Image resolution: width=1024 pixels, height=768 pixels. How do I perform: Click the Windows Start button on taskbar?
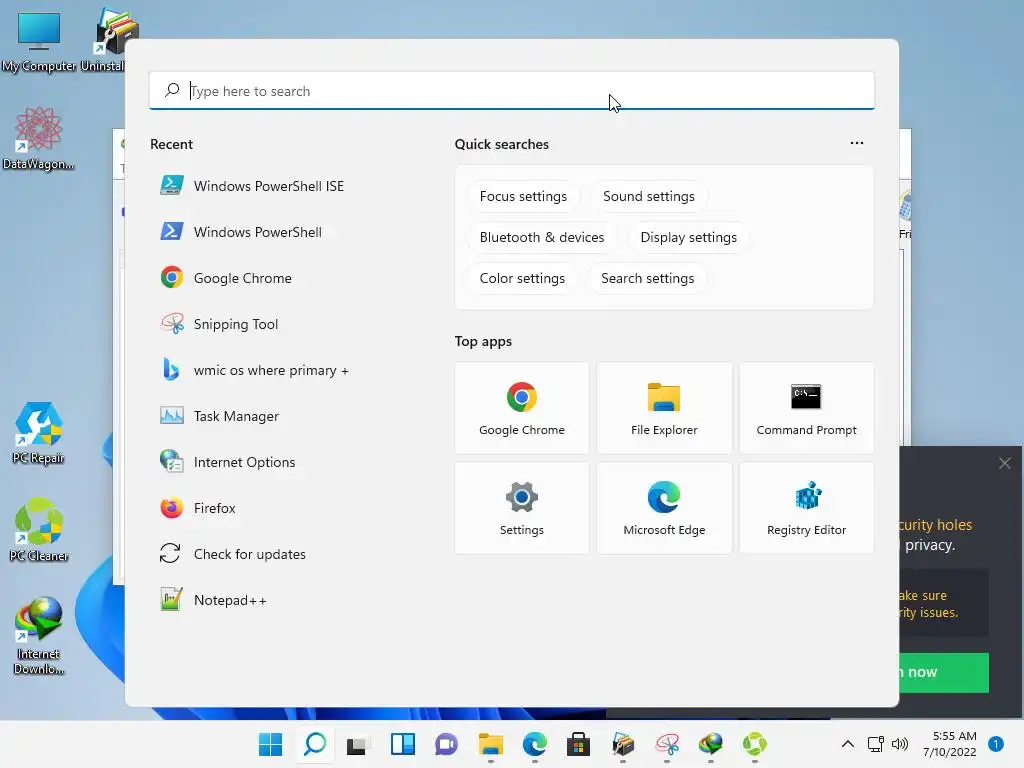[x=270, y=744]
